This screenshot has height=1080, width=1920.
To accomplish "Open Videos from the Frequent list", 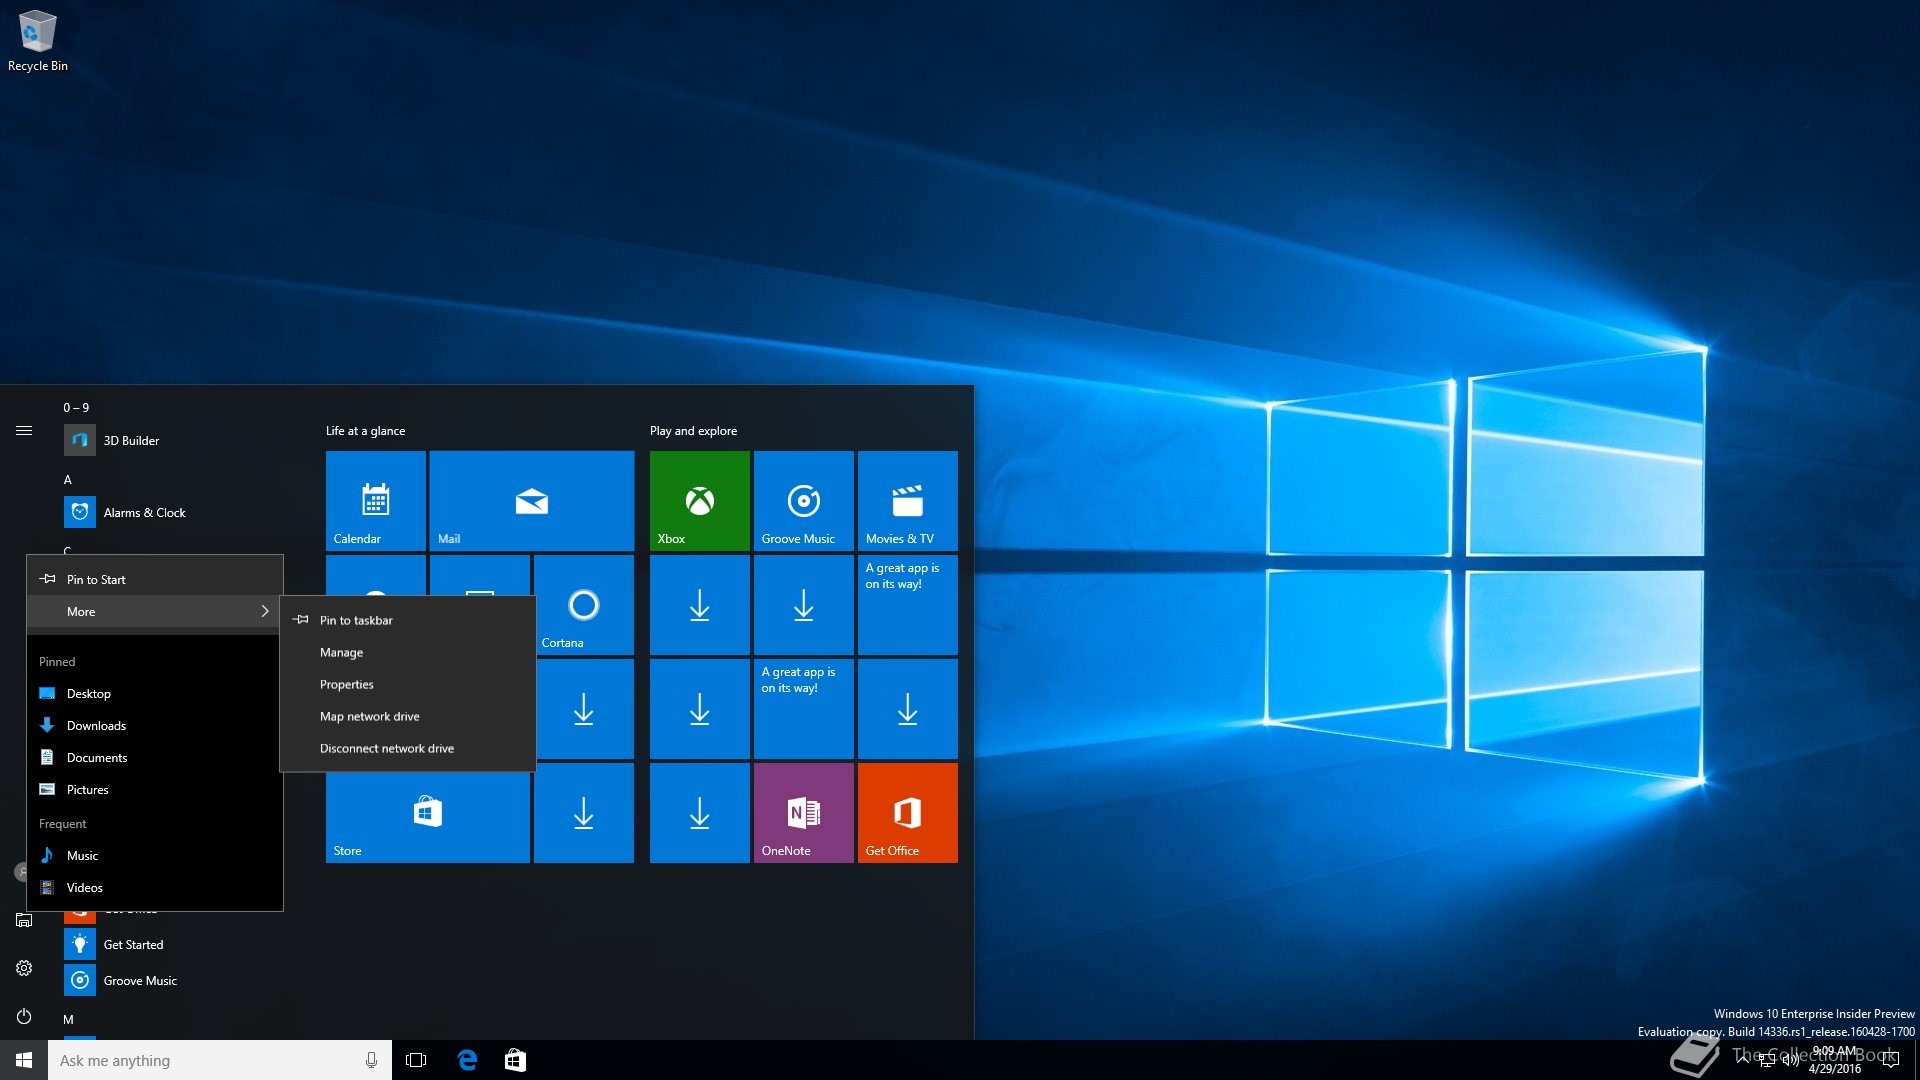I will pos(155,887).
